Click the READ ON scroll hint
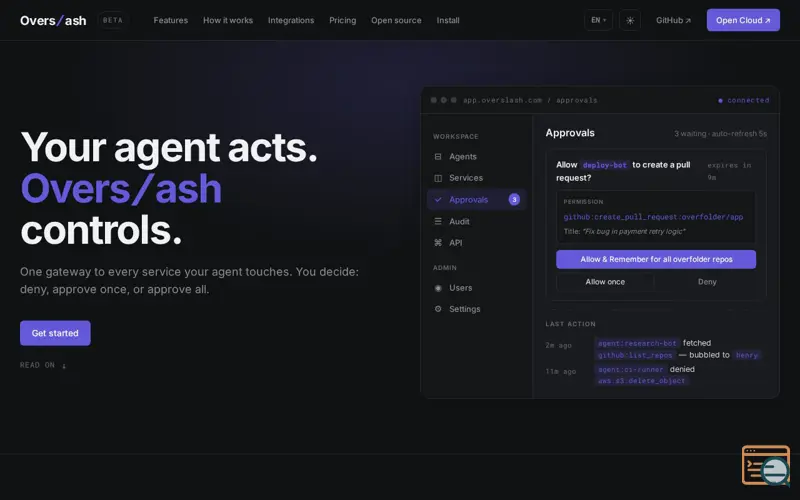 click(x=43, y=365)
